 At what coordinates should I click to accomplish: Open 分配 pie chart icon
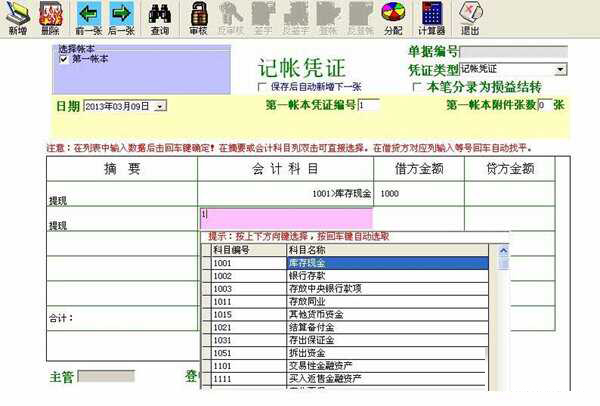pos(393,18)
